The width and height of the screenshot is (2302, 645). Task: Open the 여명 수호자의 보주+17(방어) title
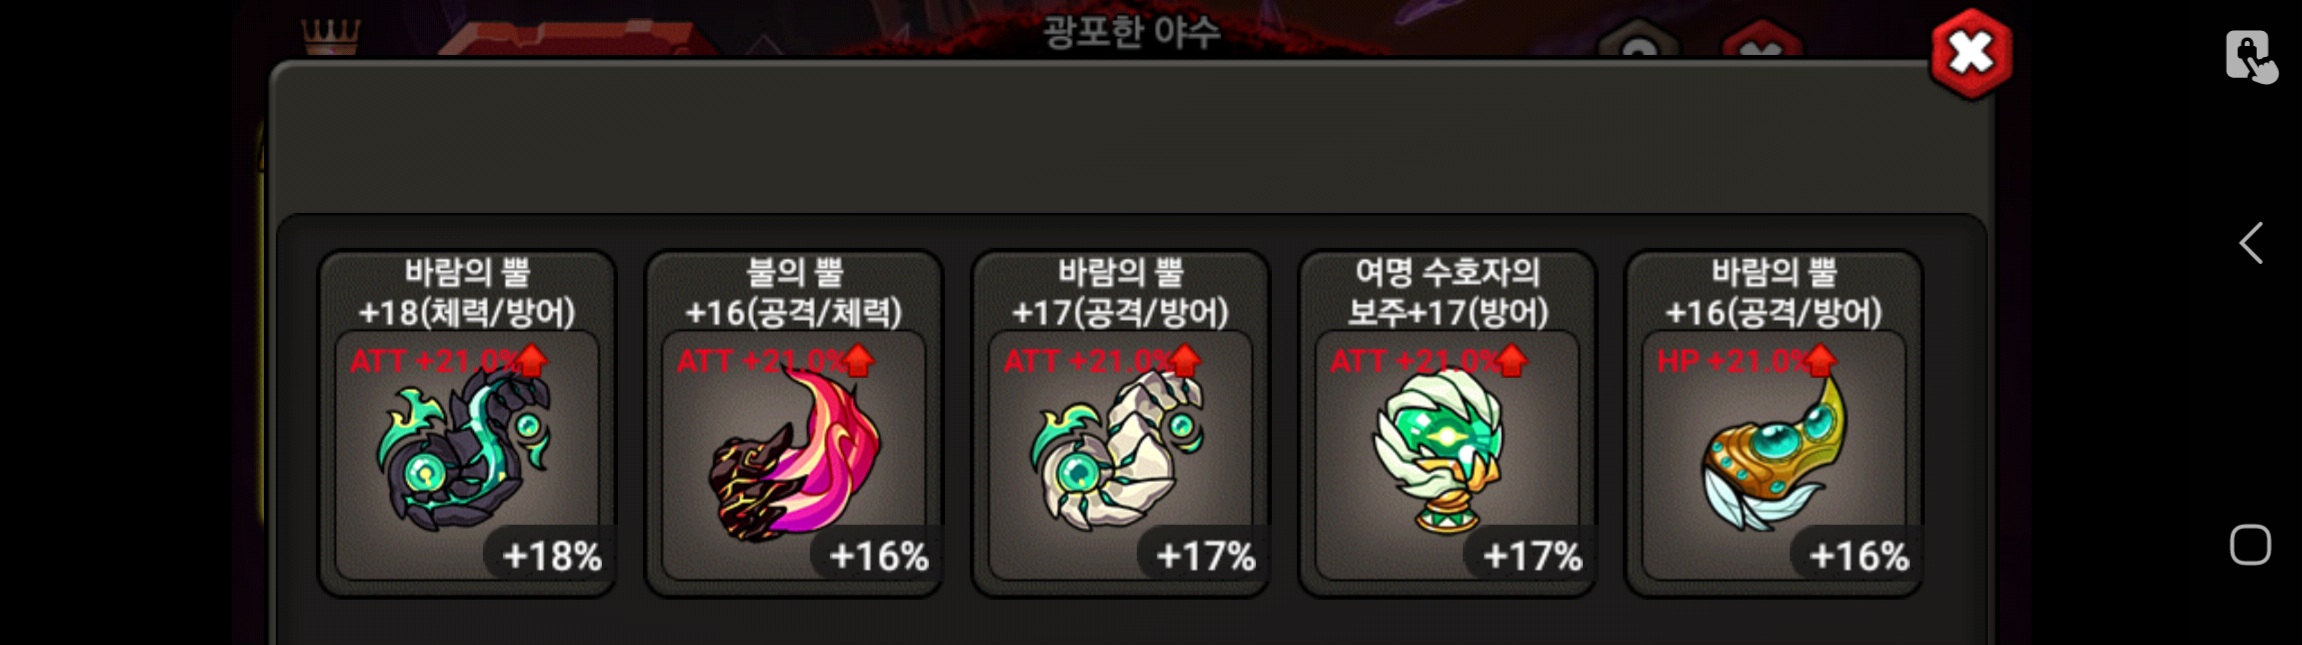pyautogui.click(x=1447, y=292)
